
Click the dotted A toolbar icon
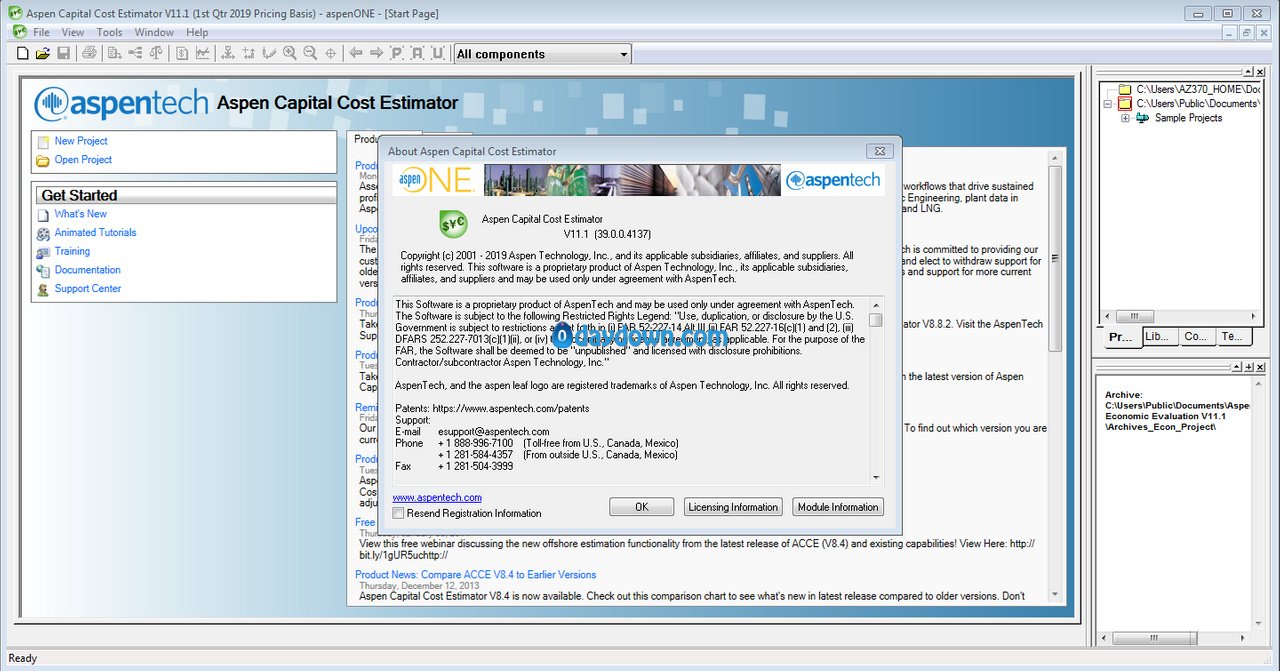pos(418,53)
